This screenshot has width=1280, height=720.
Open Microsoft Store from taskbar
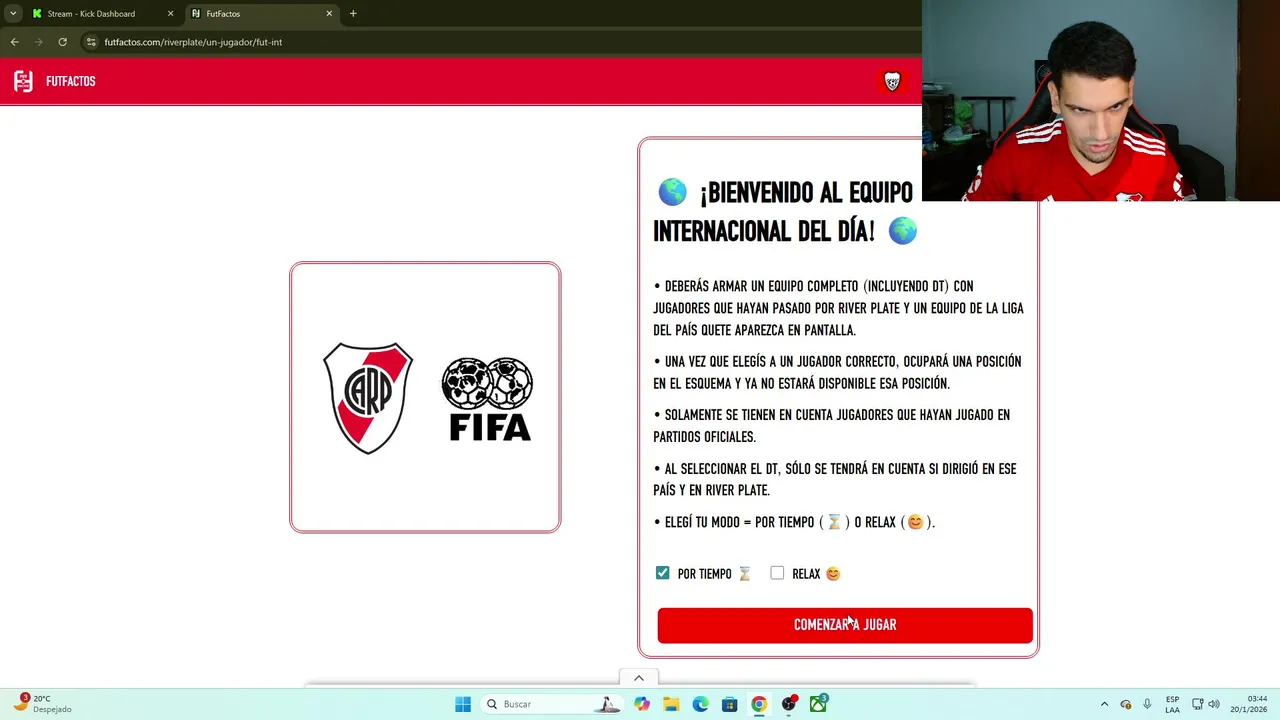click(x=730, y=704)
